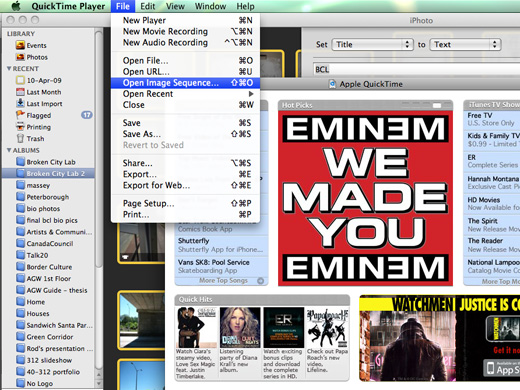Image resolution: width=520 pixels, height=390 pixels.
Task: Choose Share… menu item
Action: pos(185,163)
